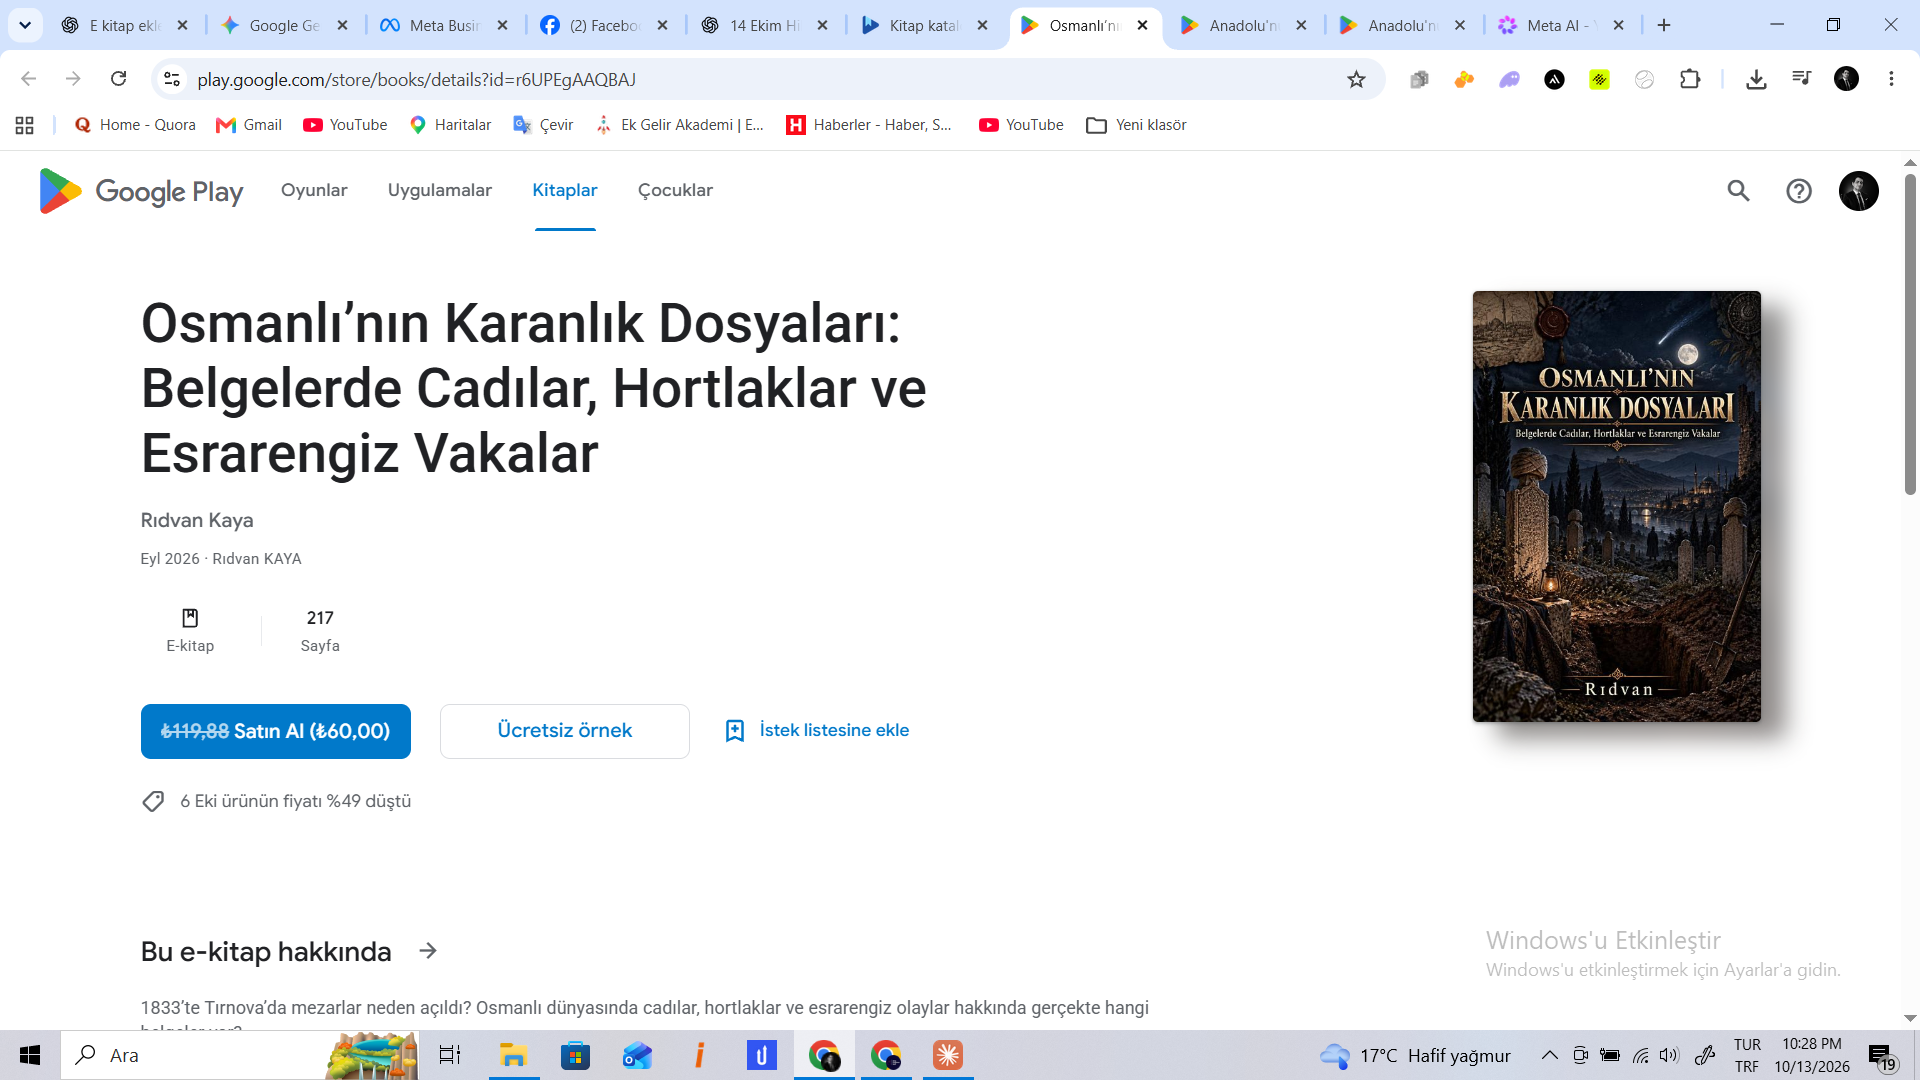The image size is (1920, 1080).
Task: Open the Yeni klasör bookmark folder
Action: pyautogui.click(x=1136, y=125)
